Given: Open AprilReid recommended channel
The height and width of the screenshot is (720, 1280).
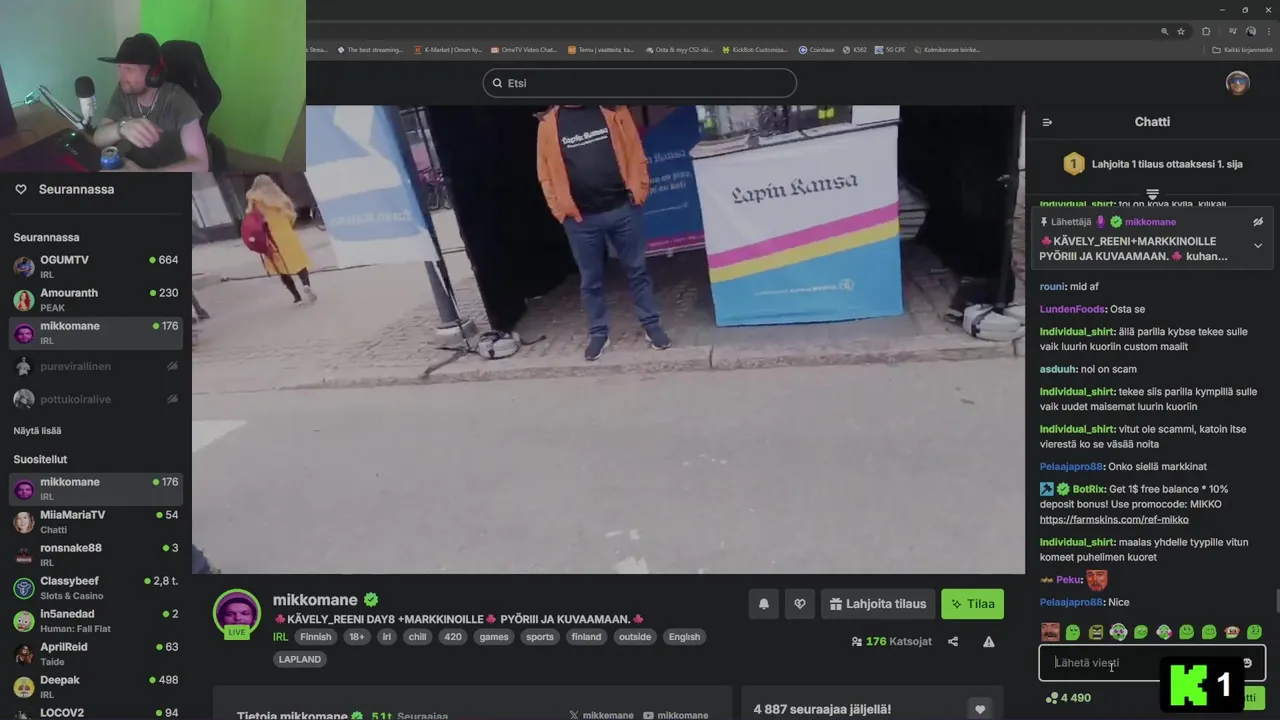Looking at the screenshot, I should coord(96,653).
